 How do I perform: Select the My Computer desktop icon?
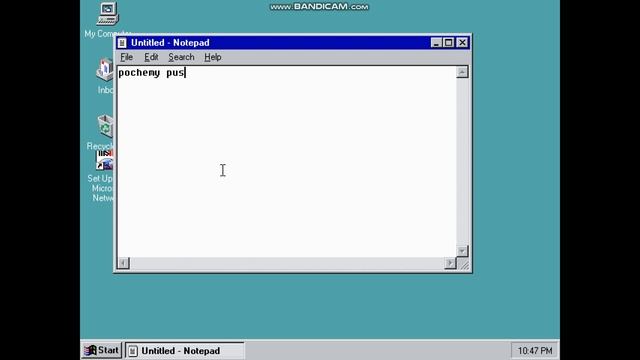(107, 14)
